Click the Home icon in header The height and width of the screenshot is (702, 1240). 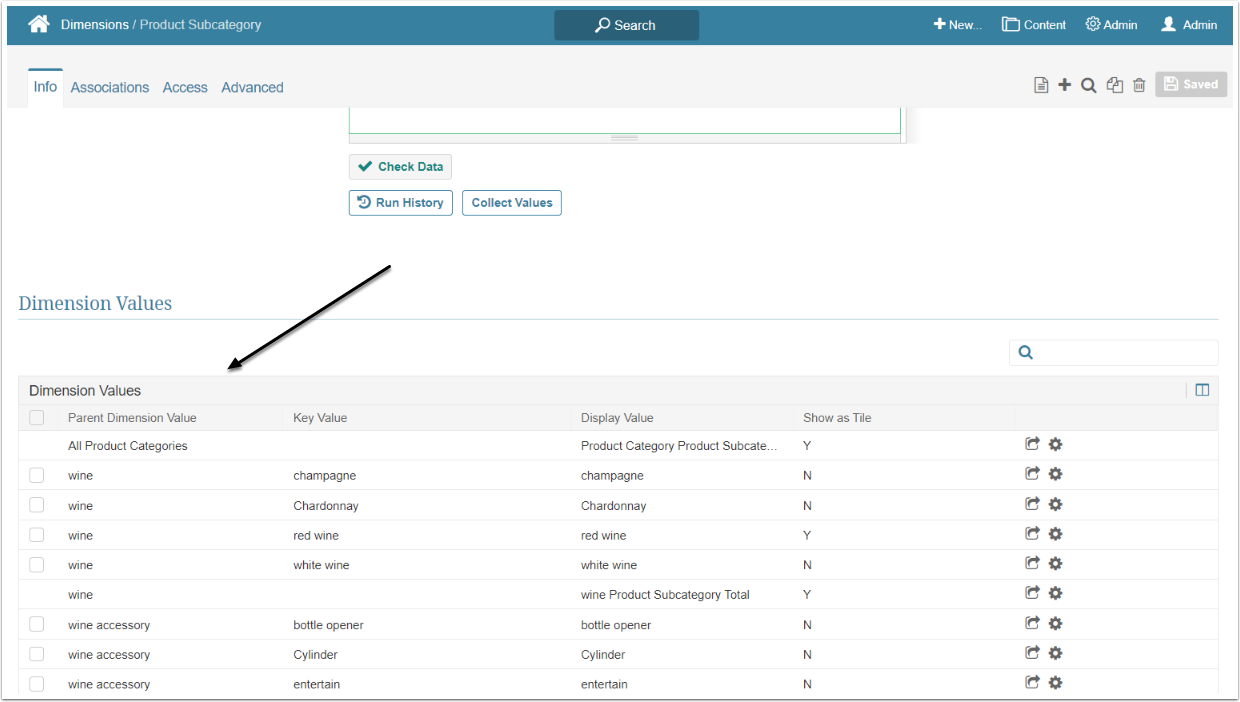(x=39, y=25)
